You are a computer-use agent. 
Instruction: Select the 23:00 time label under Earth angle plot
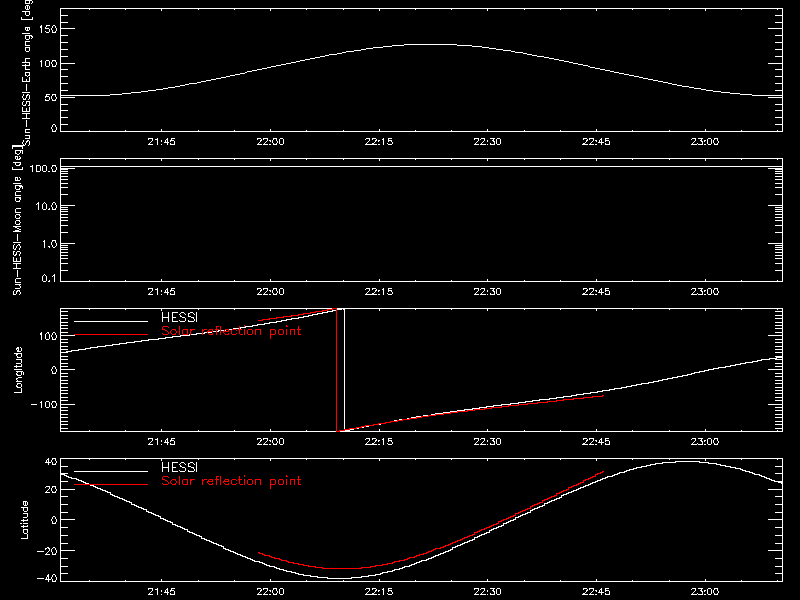click(x=705, y=142)
